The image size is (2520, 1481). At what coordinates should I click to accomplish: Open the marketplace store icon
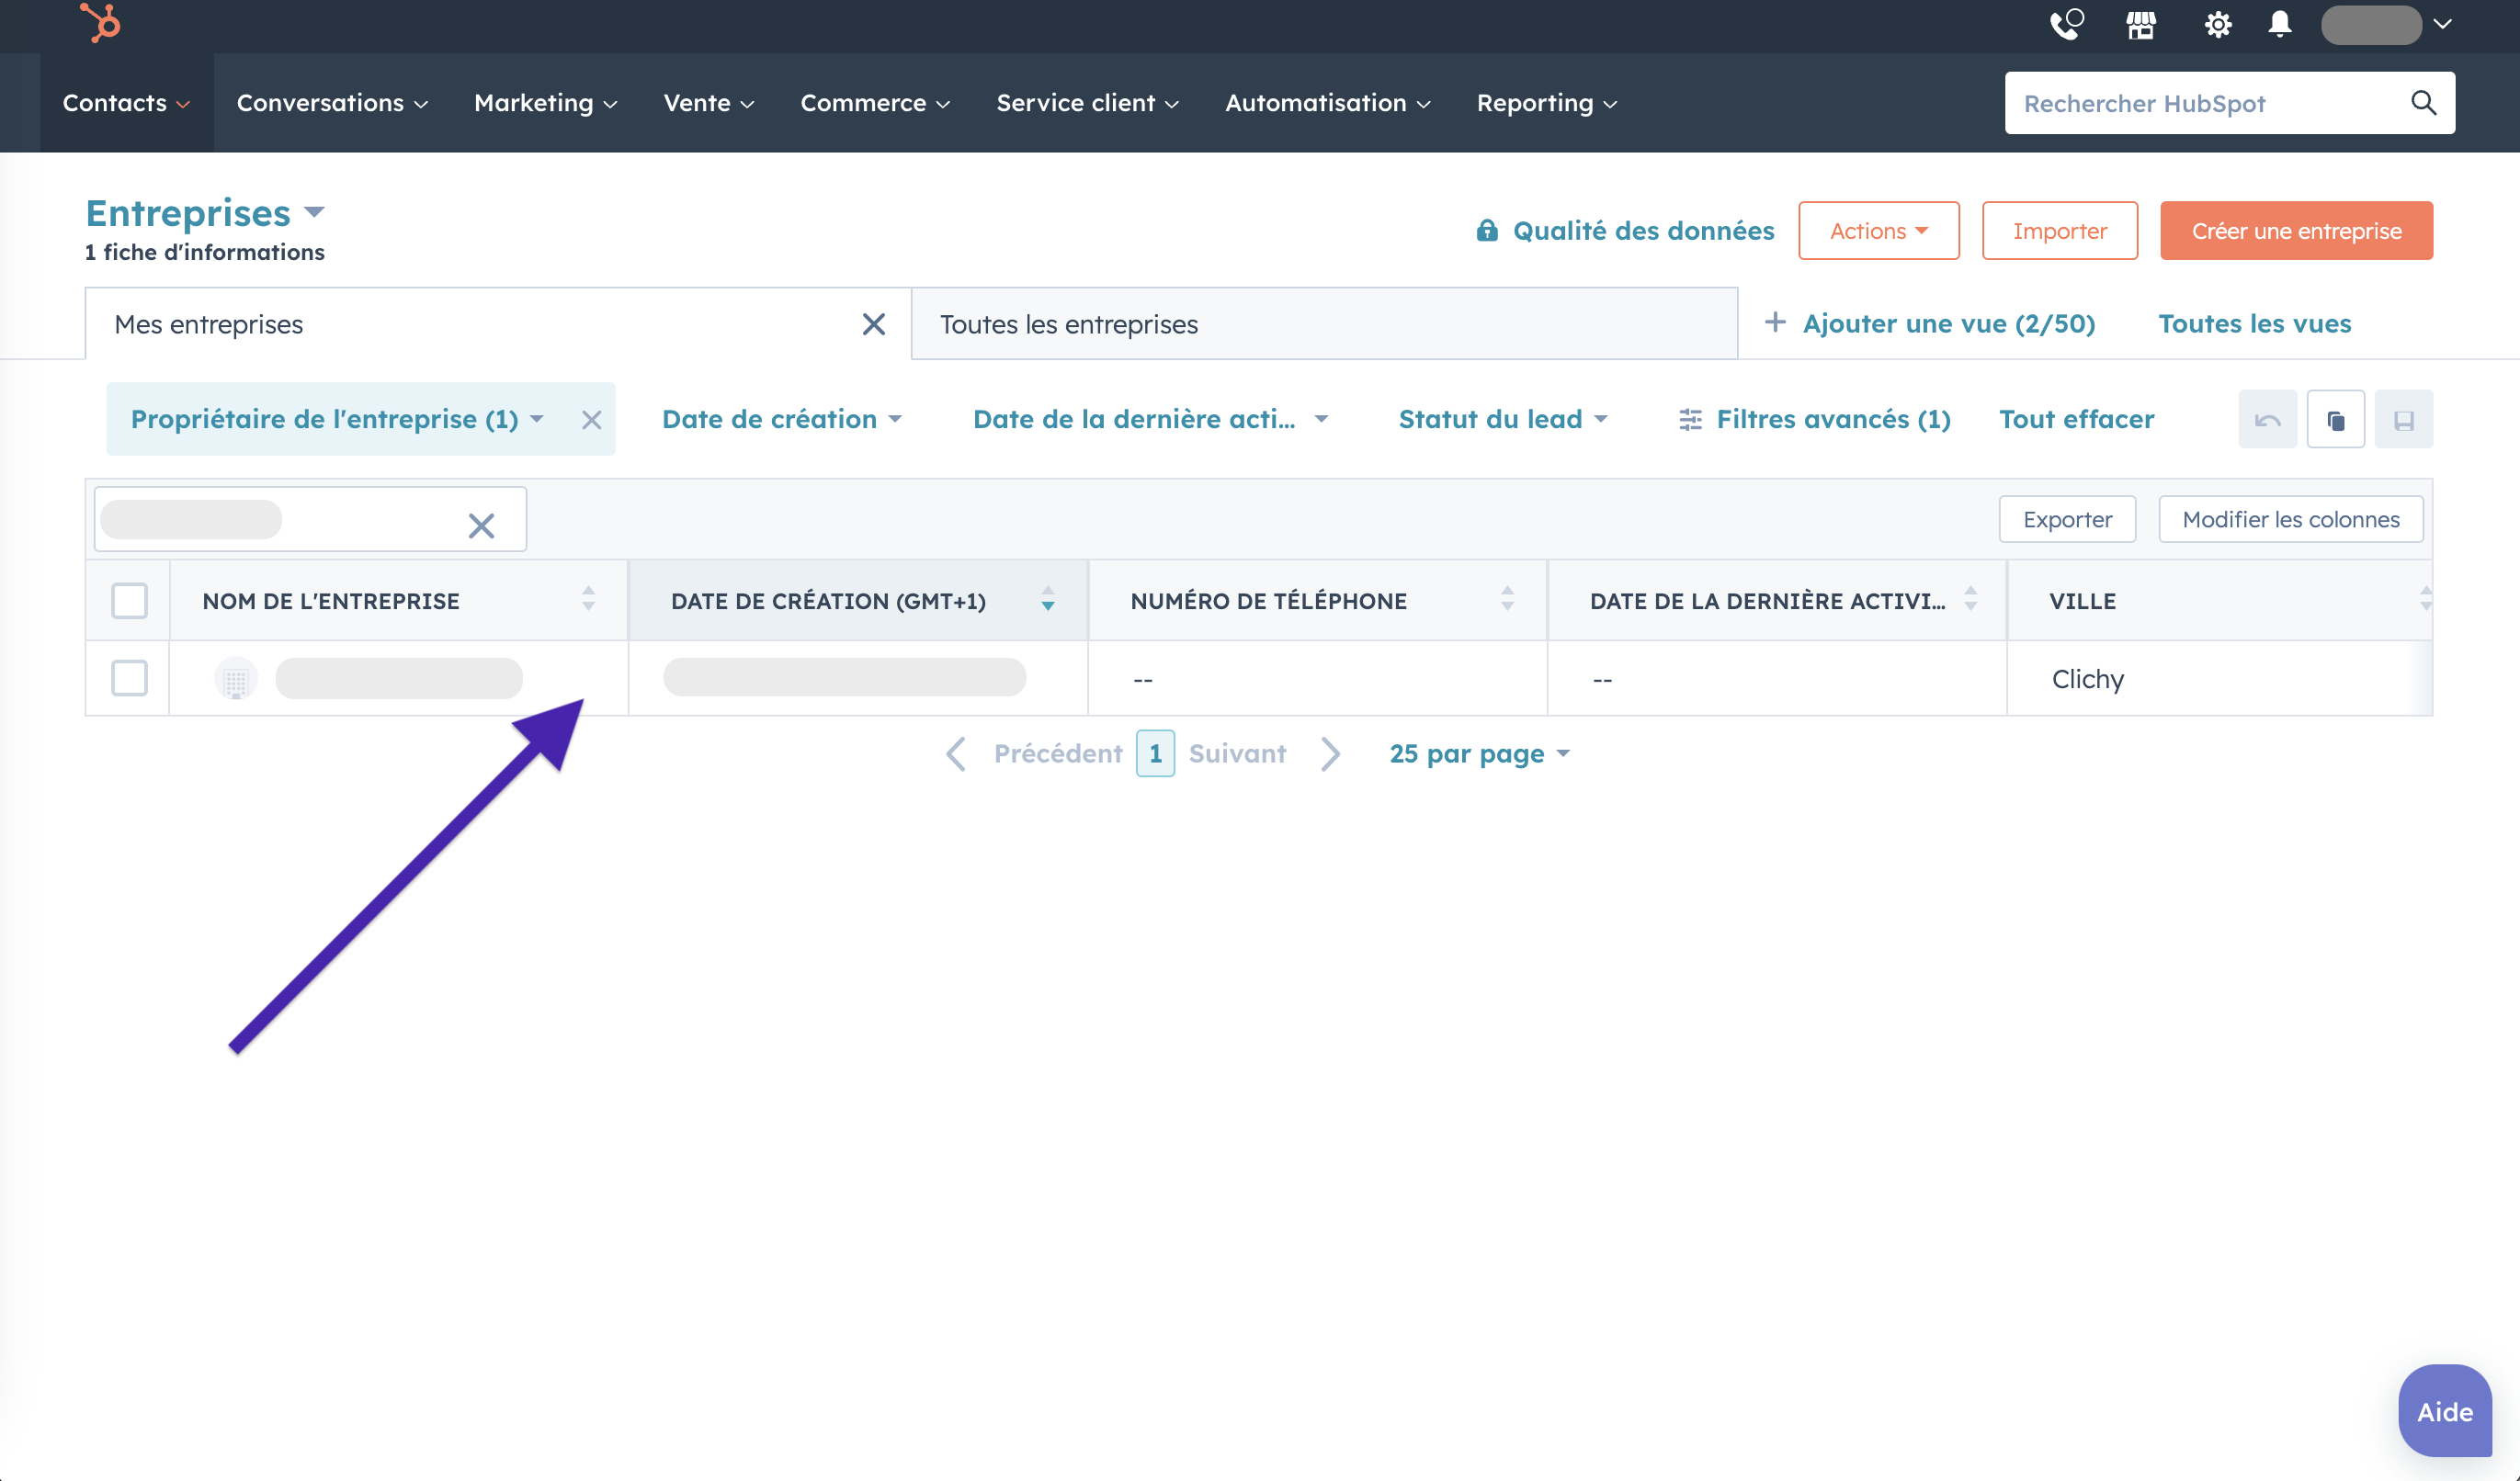[x=2141, y=24]
